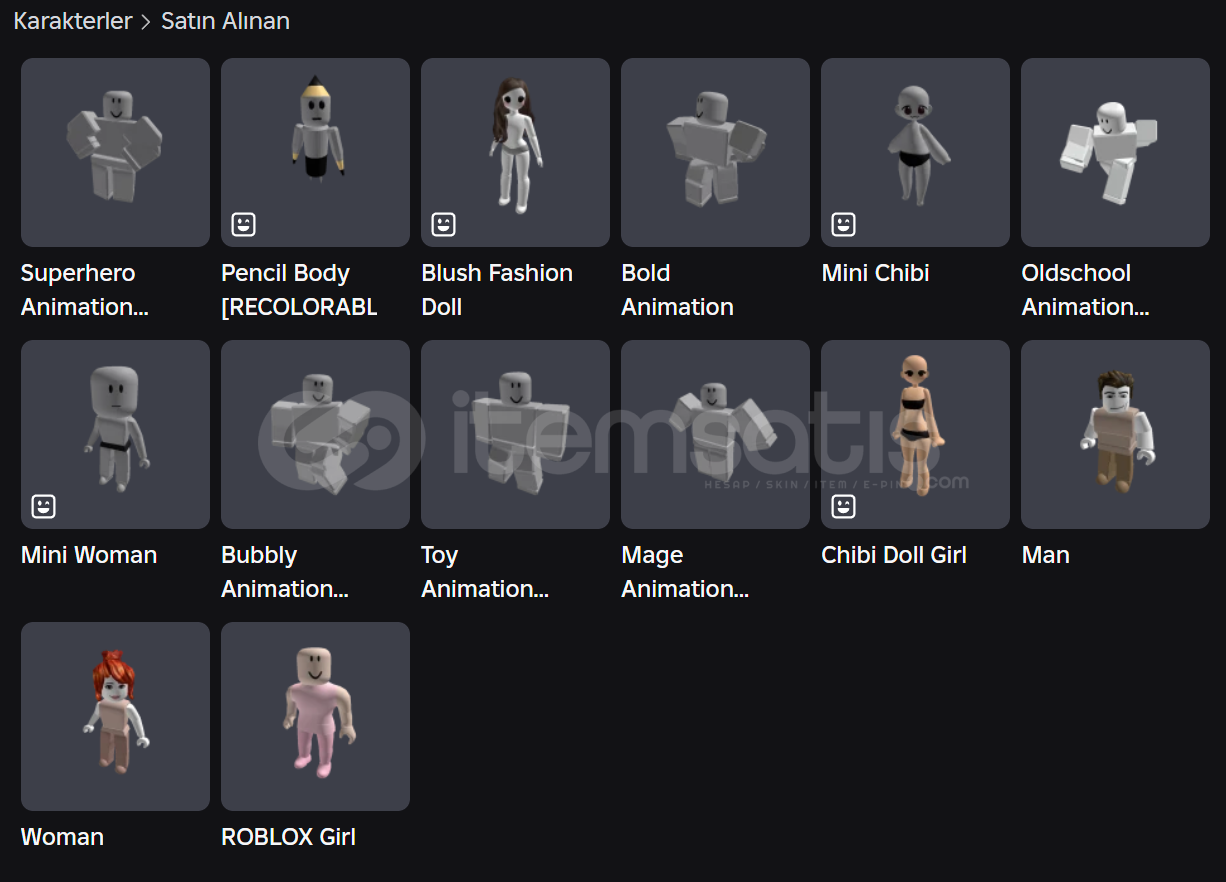Select the Bubbly Animation thumbnail
The height and width of the screenshot is (882, 1226).
pyautogui.click(x=315, y=434)
